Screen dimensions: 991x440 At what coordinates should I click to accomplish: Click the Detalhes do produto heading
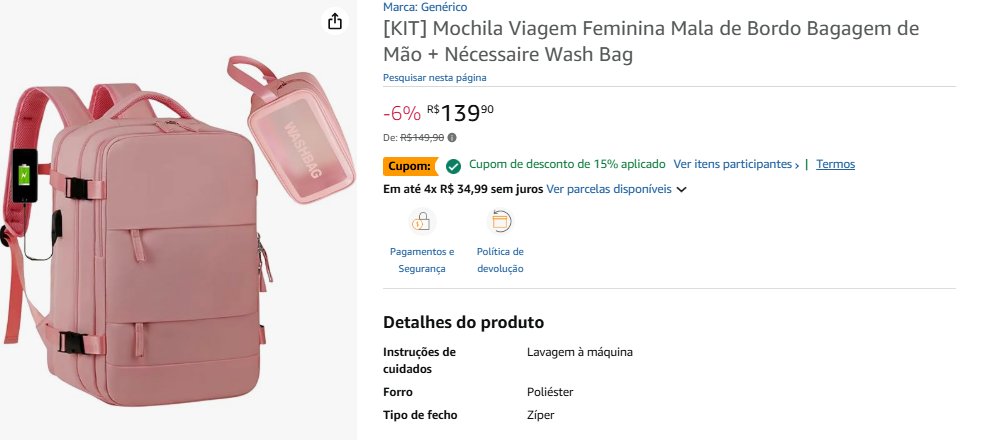point(463,322)
